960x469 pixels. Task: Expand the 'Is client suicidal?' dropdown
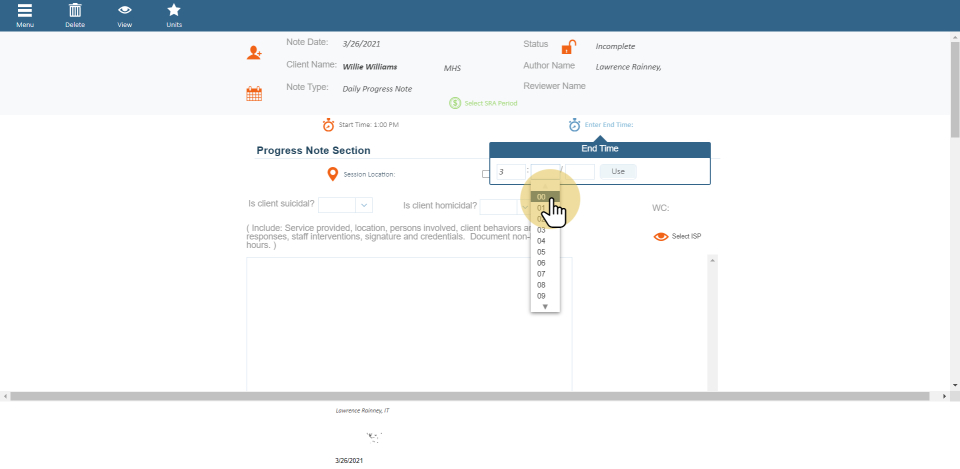coord(364,205)
